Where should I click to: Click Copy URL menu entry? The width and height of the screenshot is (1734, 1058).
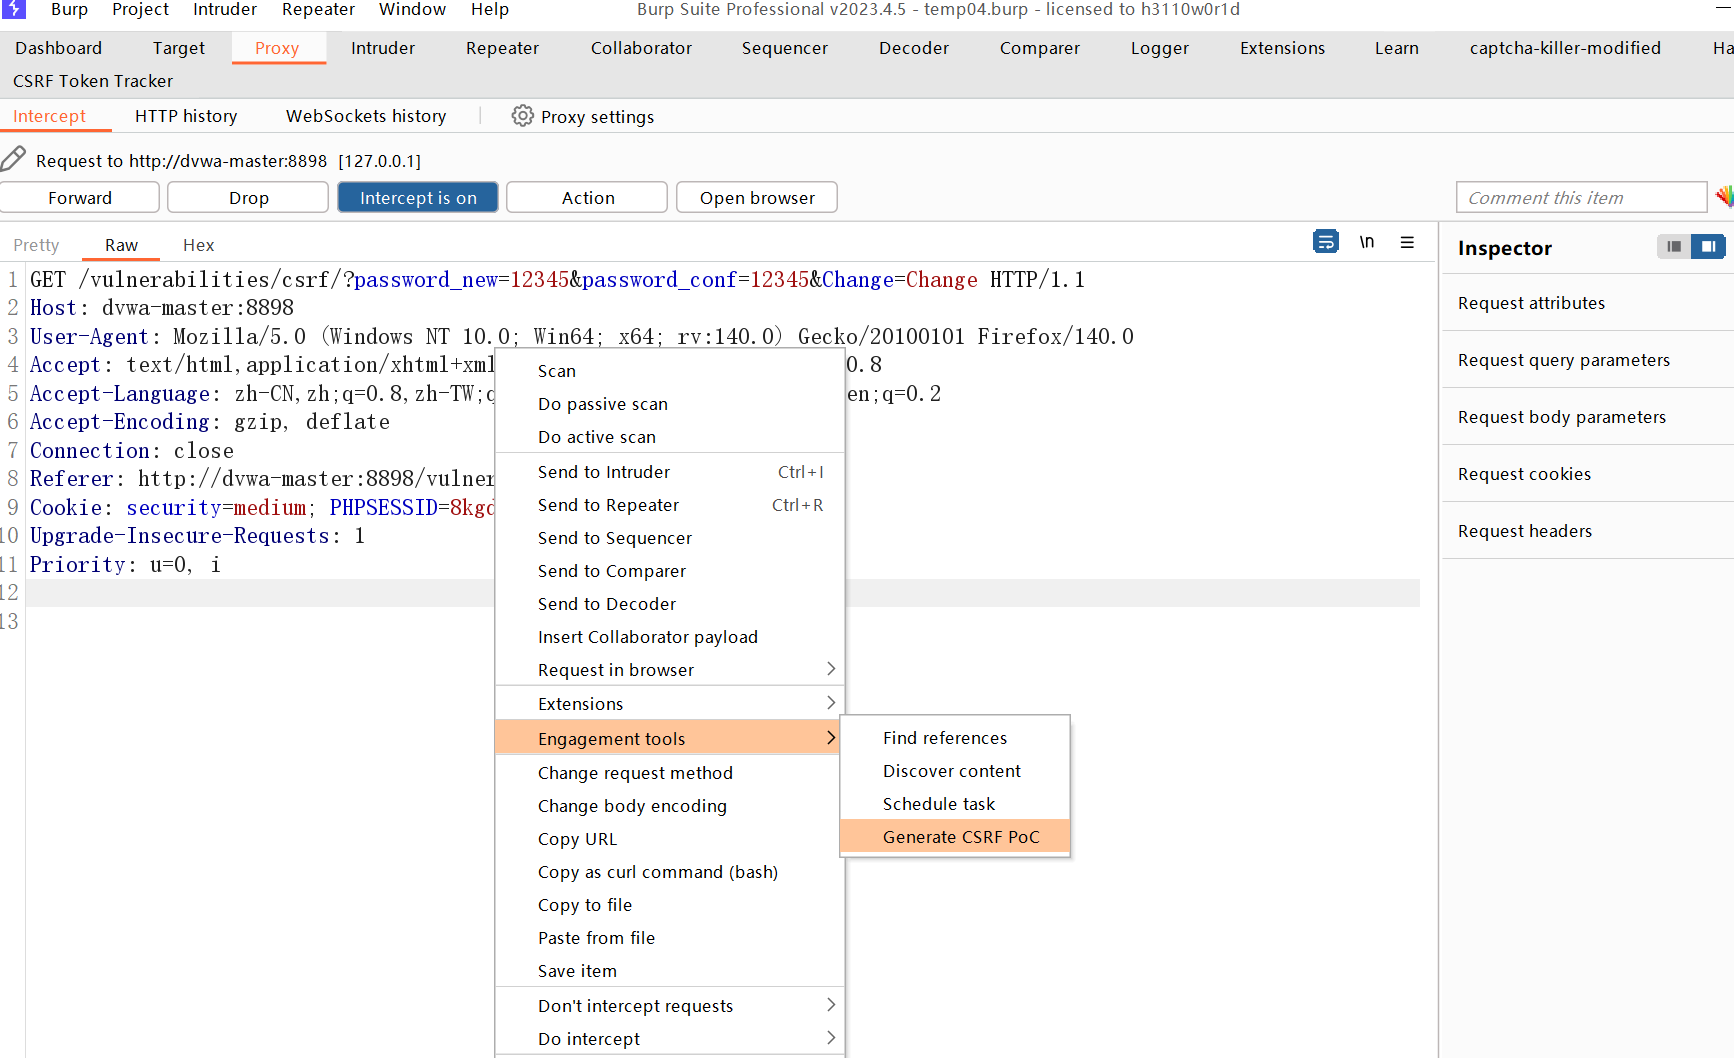(x=670, y=839)
